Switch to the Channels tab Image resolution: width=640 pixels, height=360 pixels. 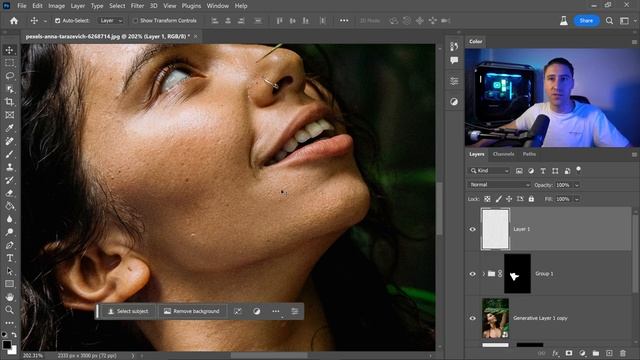pyautogui.click(x=503, y=154)
